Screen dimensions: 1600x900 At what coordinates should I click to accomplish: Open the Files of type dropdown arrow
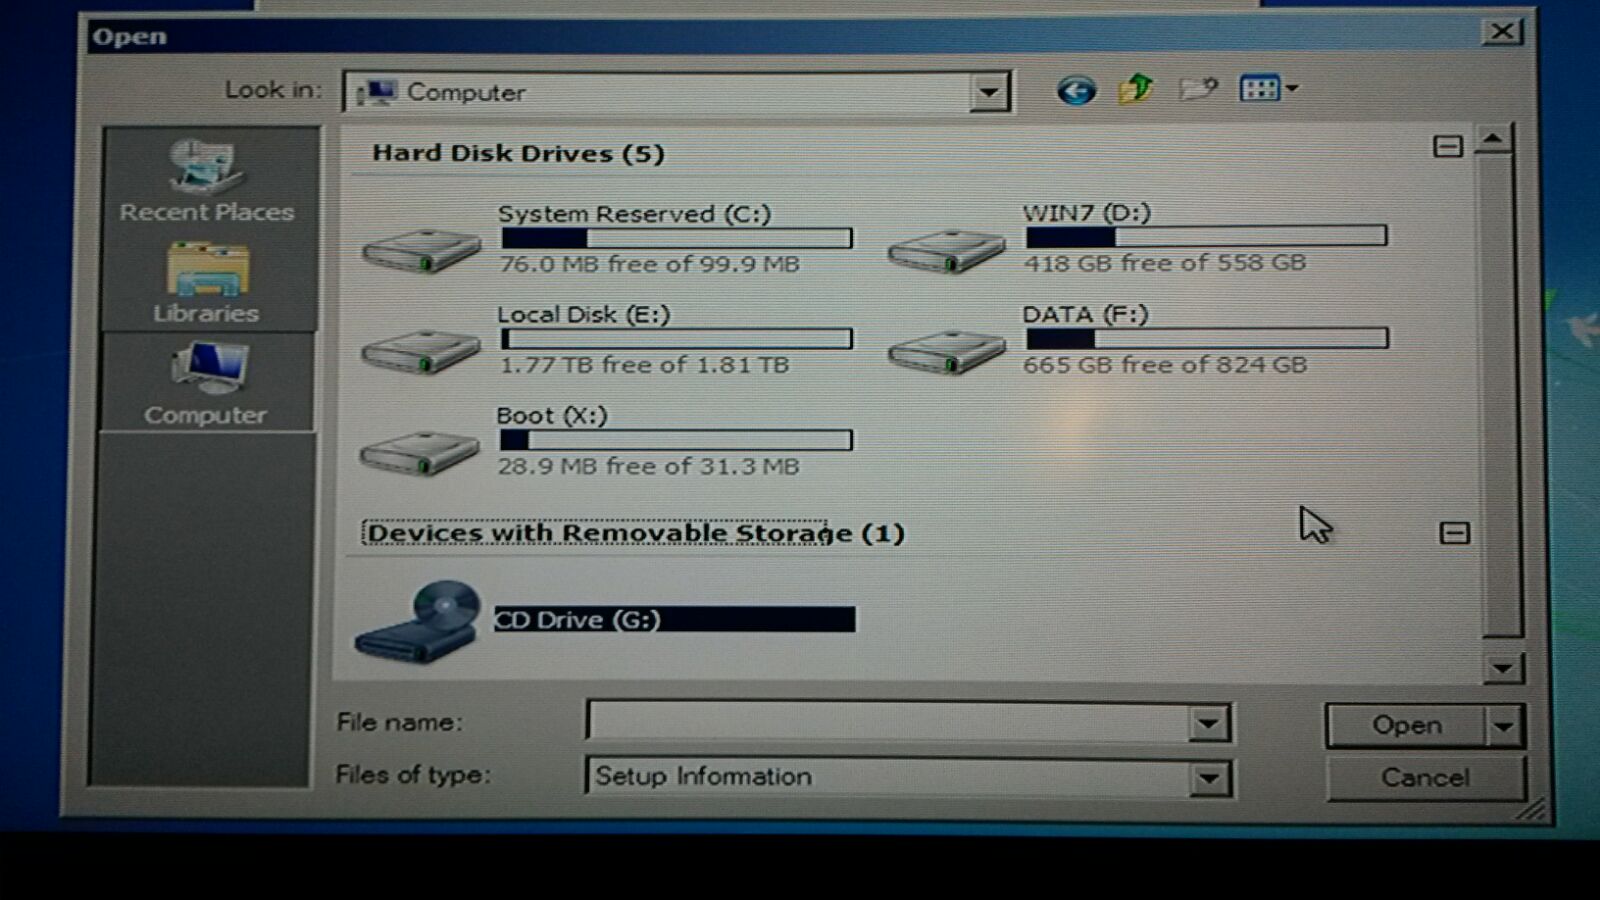click(x=1208, y=778)
